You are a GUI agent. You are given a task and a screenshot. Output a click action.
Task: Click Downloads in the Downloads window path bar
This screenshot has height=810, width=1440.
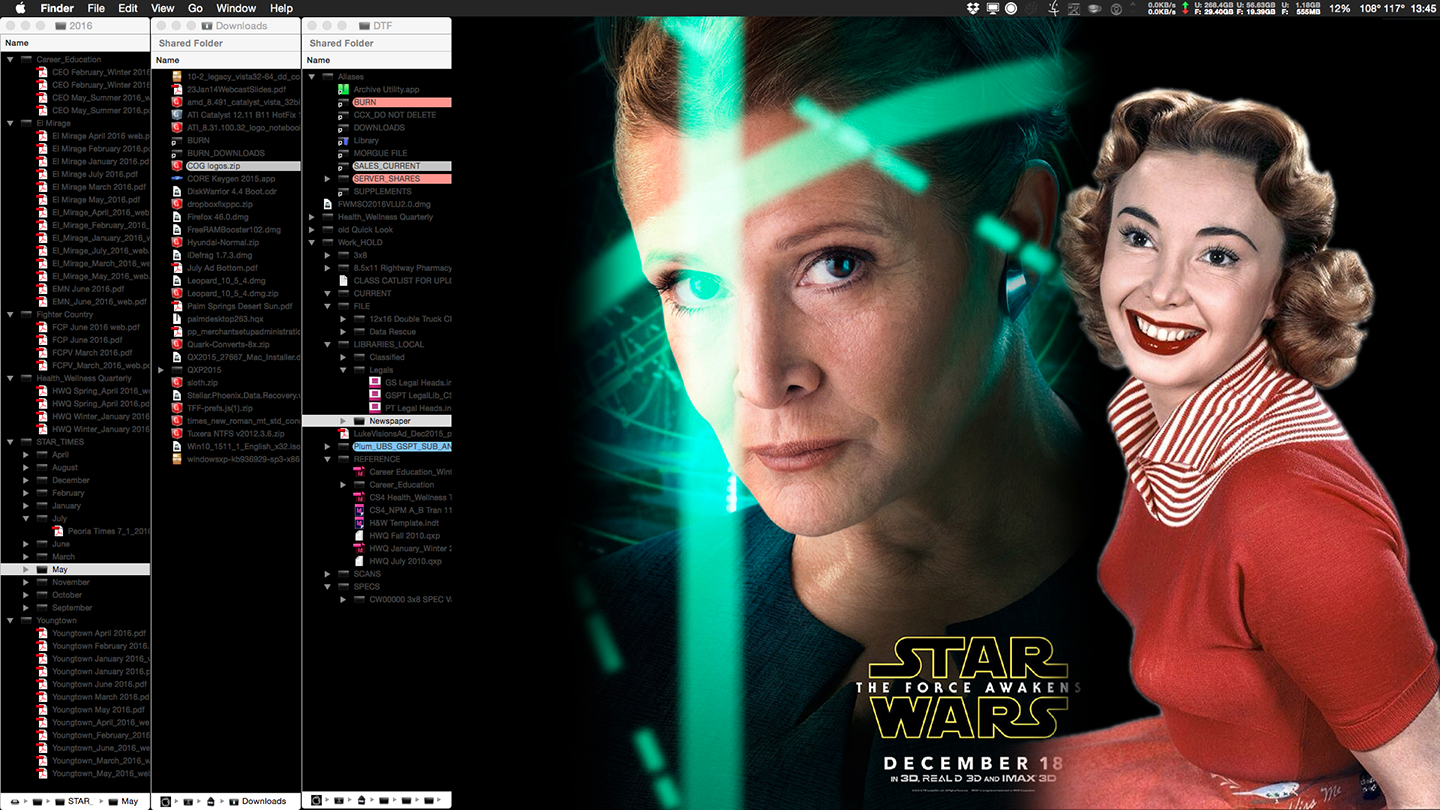(264, 801)
